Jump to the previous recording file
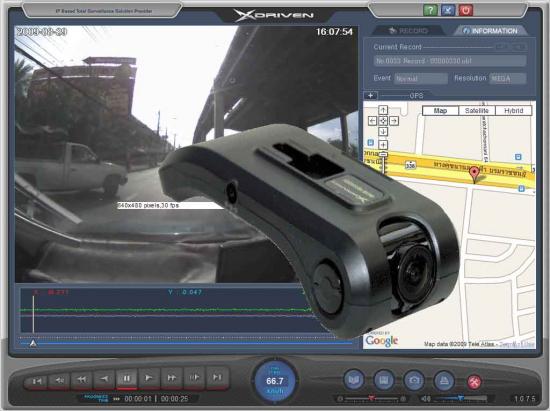550x411 pixels. [37, 380]
